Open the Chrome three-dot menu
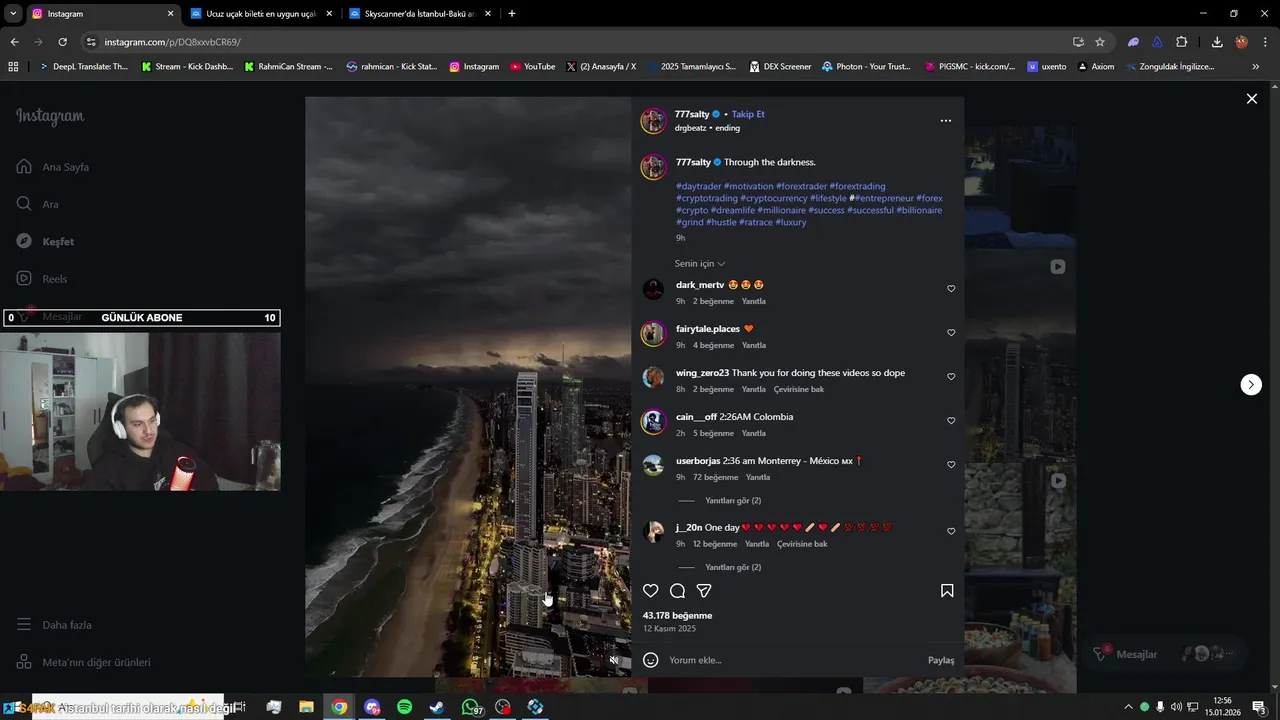 coord(1265,42)
